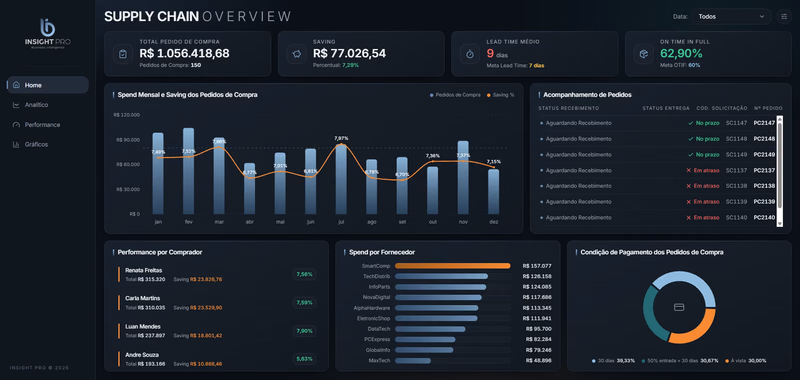Click scrollbar up arrow in orders table
The height and width of the screenshot is (380, 800).
point(780,119)
